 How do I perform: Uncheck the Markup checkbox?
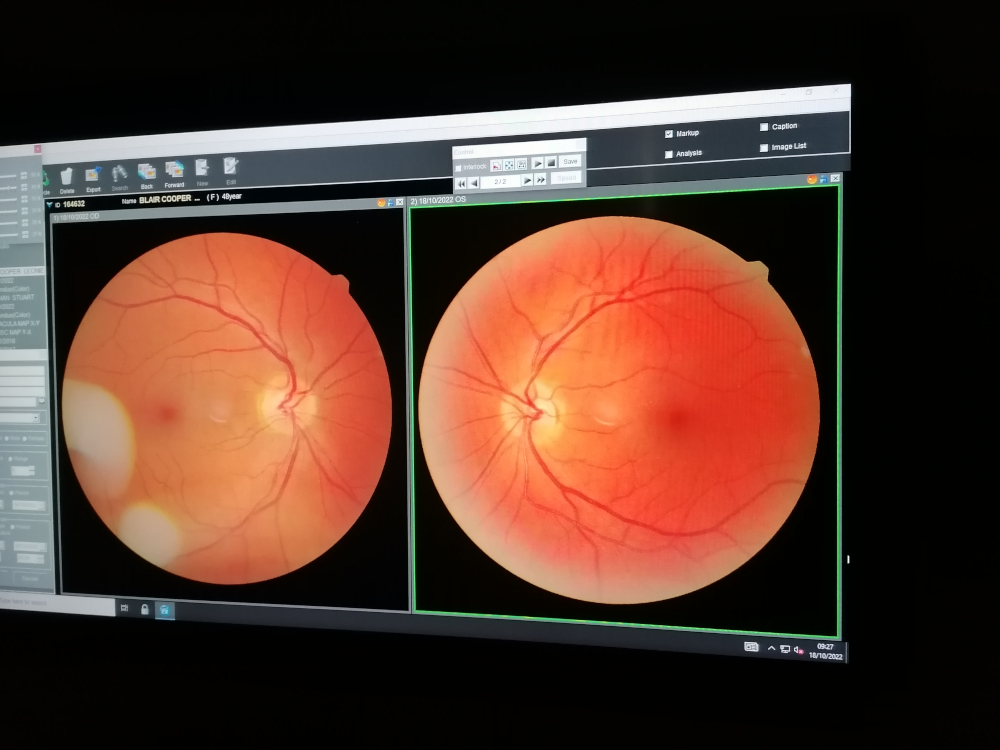pos(669,134)
